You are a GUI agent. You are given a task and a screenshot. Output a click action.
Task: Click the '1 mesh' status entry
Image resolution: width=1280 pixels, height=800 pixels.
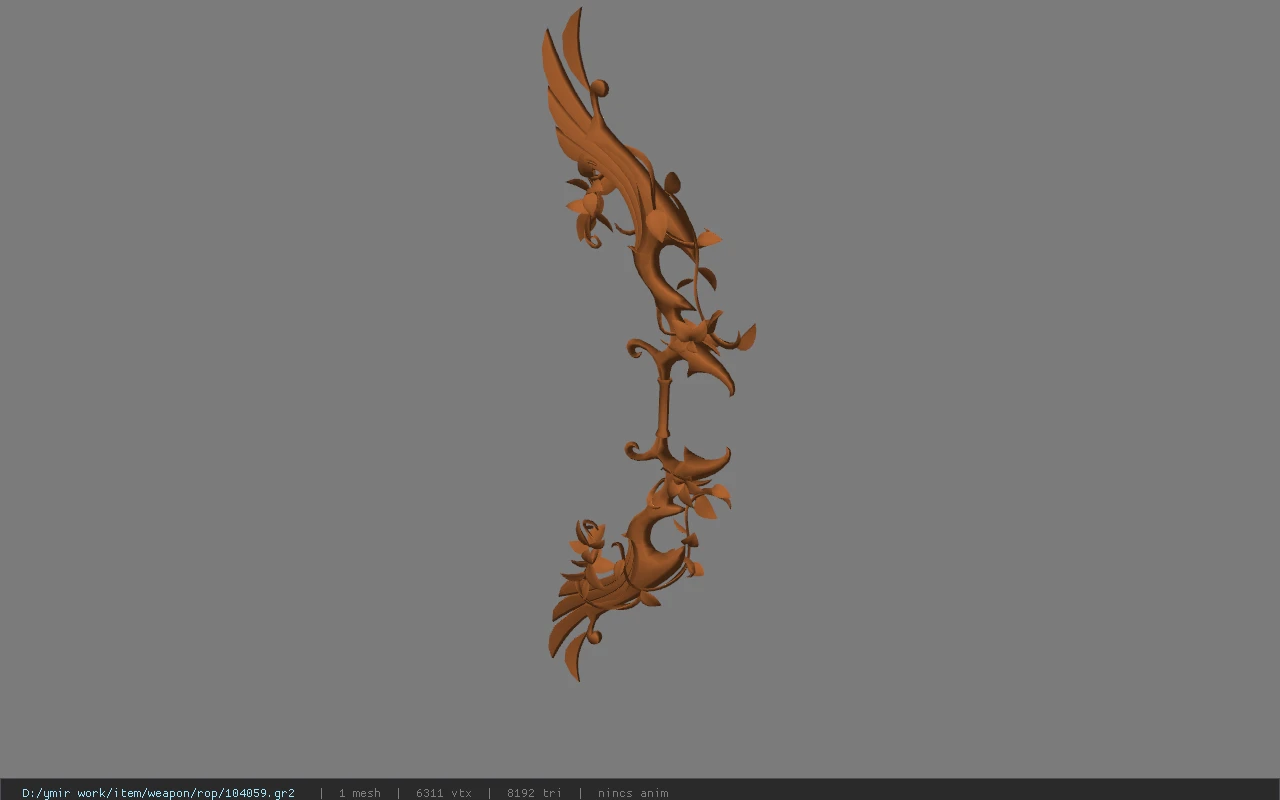pyautogui.click(x=359, y=793)
